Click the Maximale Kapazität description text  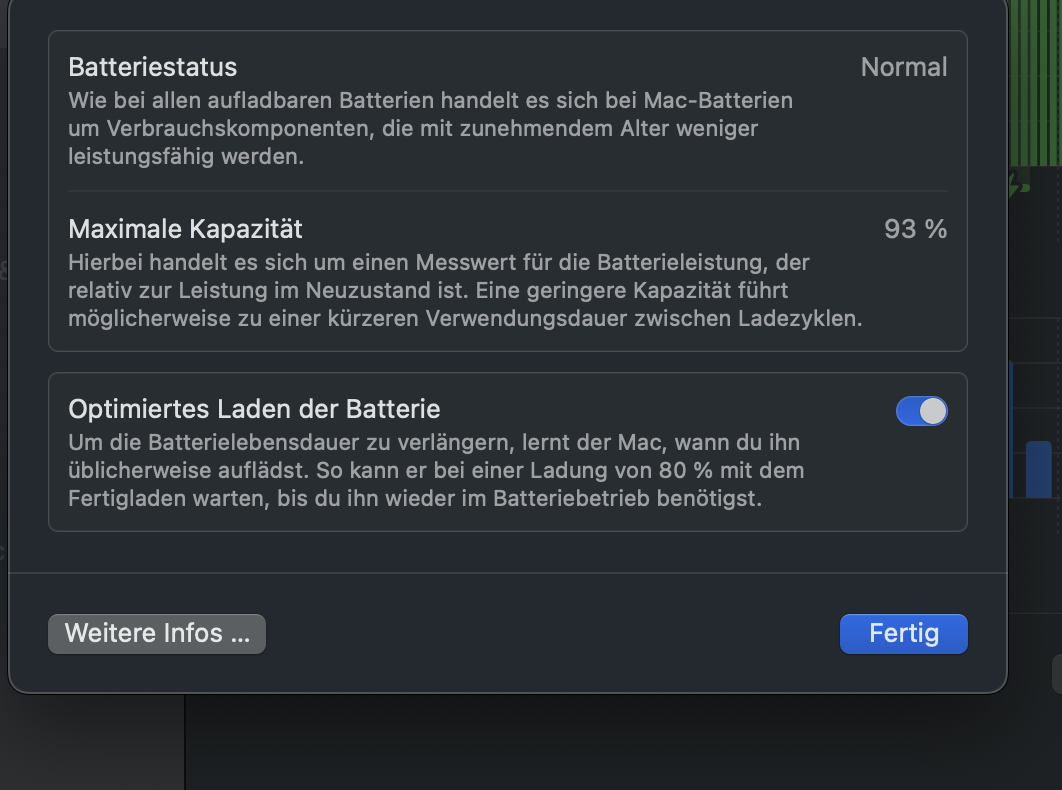(x=465, y=291)
